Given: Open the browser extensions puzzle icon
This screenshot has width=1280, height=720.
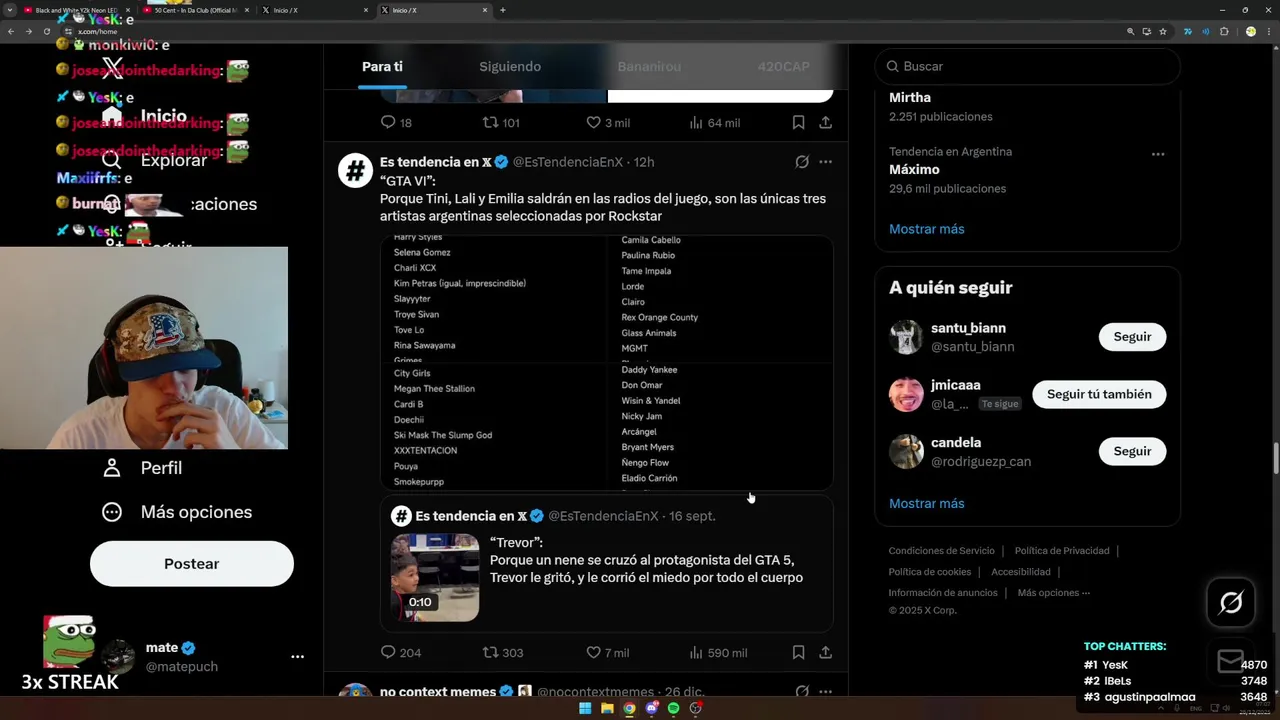Looking at the screenshot, I should click(x=1224, y=31).
